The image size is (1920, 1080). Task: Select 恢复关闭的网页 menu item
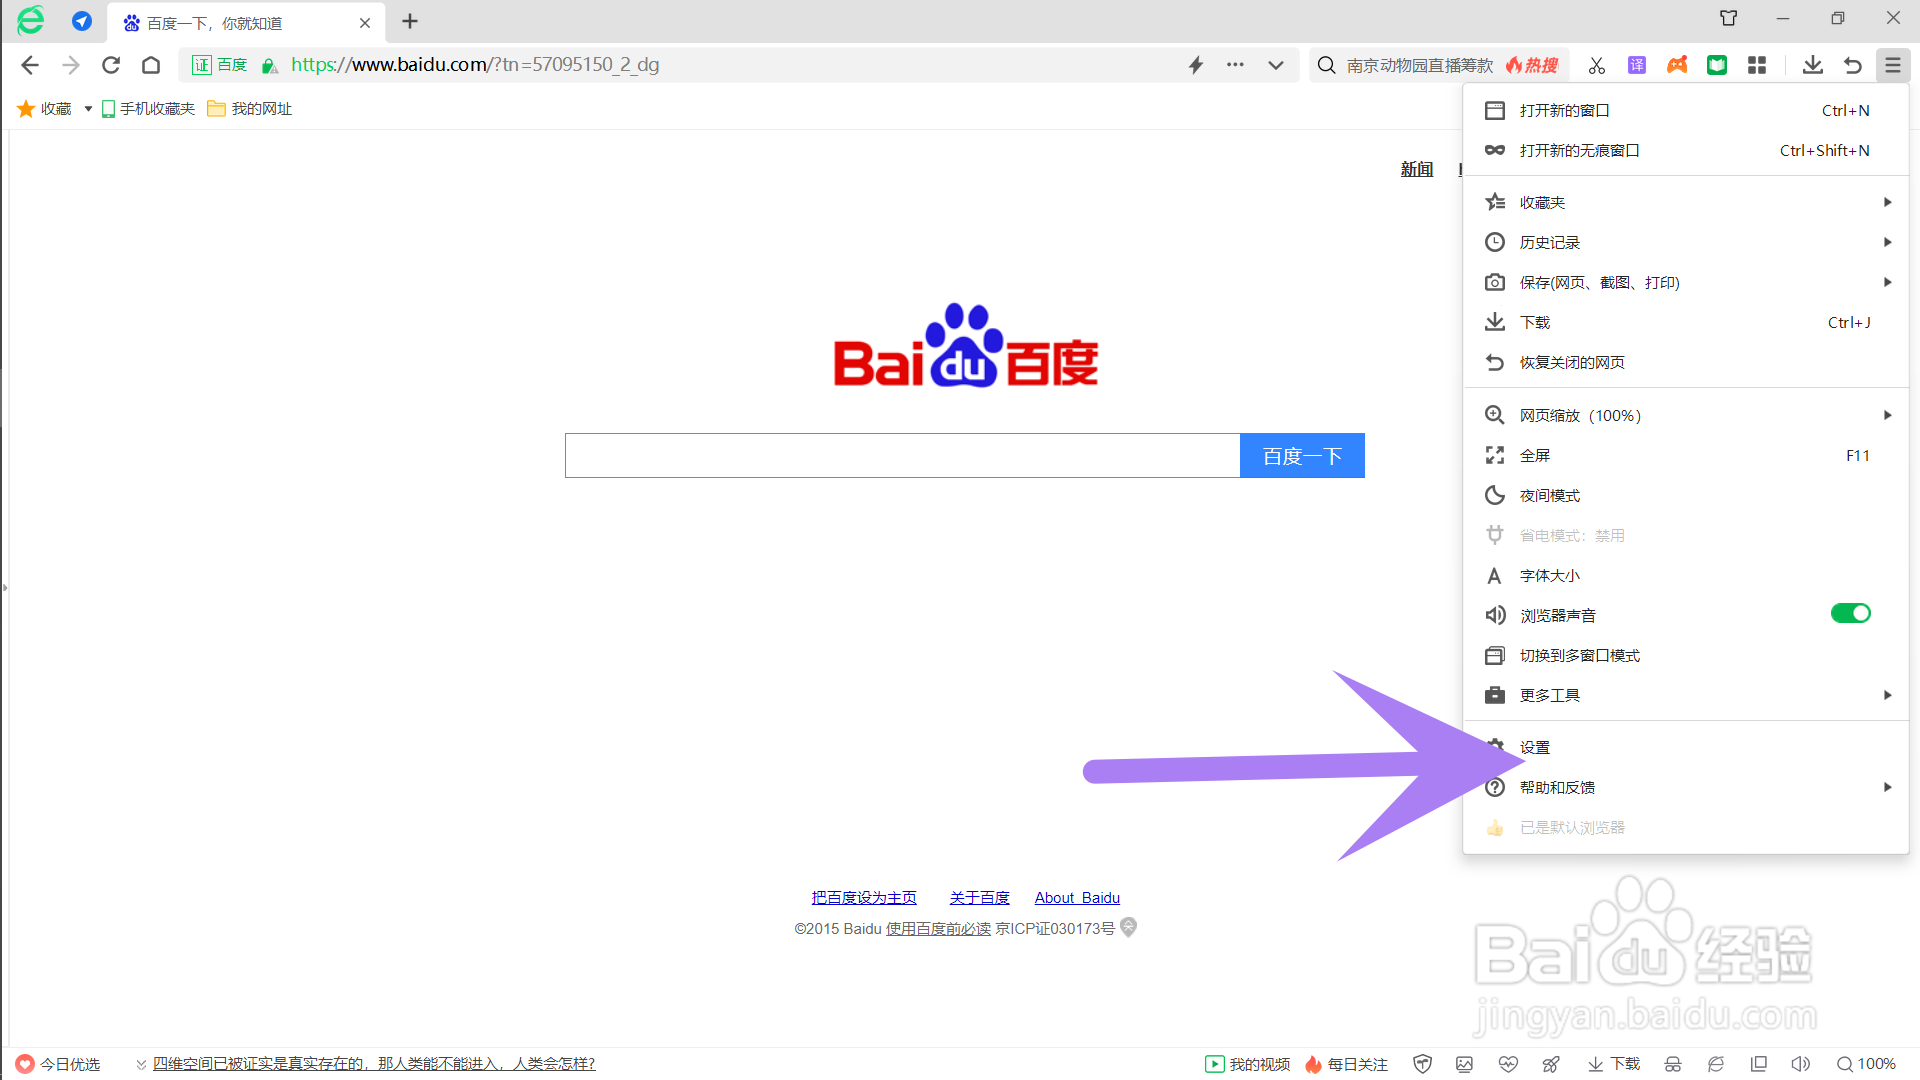(1686, 362)
